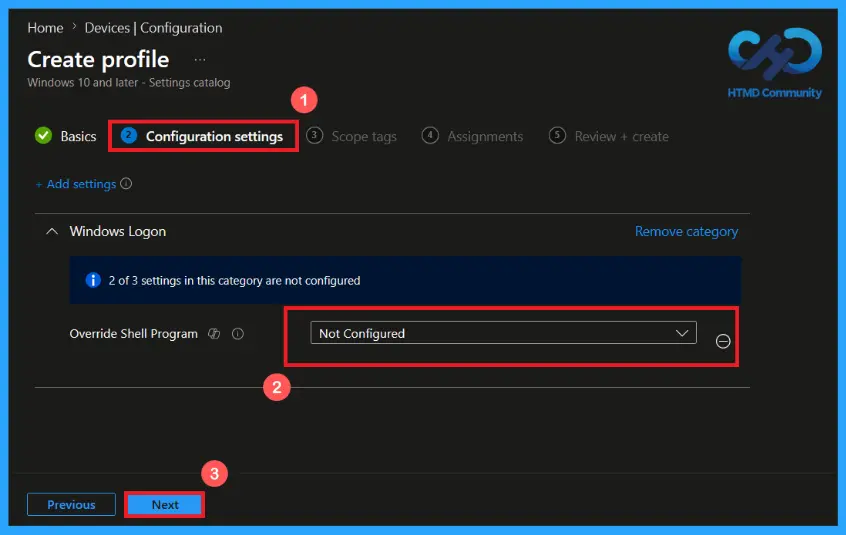
Task: Click the Devices | Configuration breadcrumb
Action: click(153, 28)
